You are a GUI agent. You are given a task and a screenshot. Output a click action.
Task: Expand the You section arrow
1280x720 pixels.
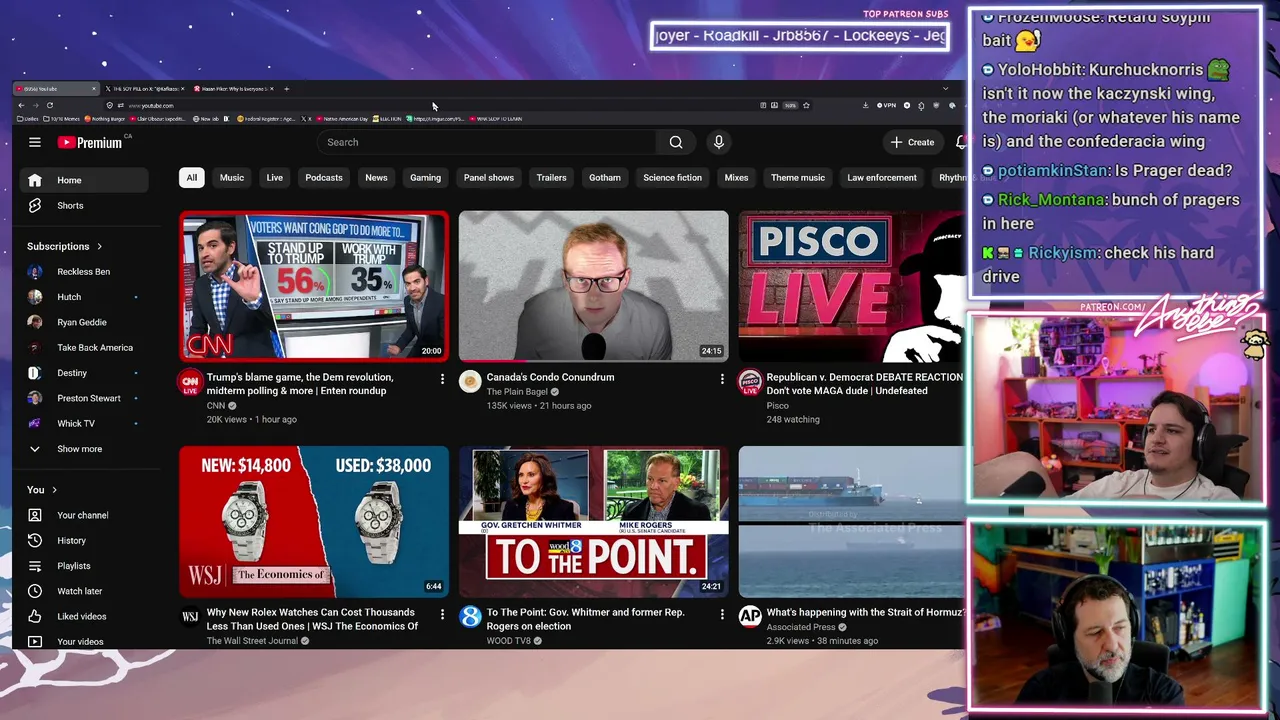coord(54,490)
